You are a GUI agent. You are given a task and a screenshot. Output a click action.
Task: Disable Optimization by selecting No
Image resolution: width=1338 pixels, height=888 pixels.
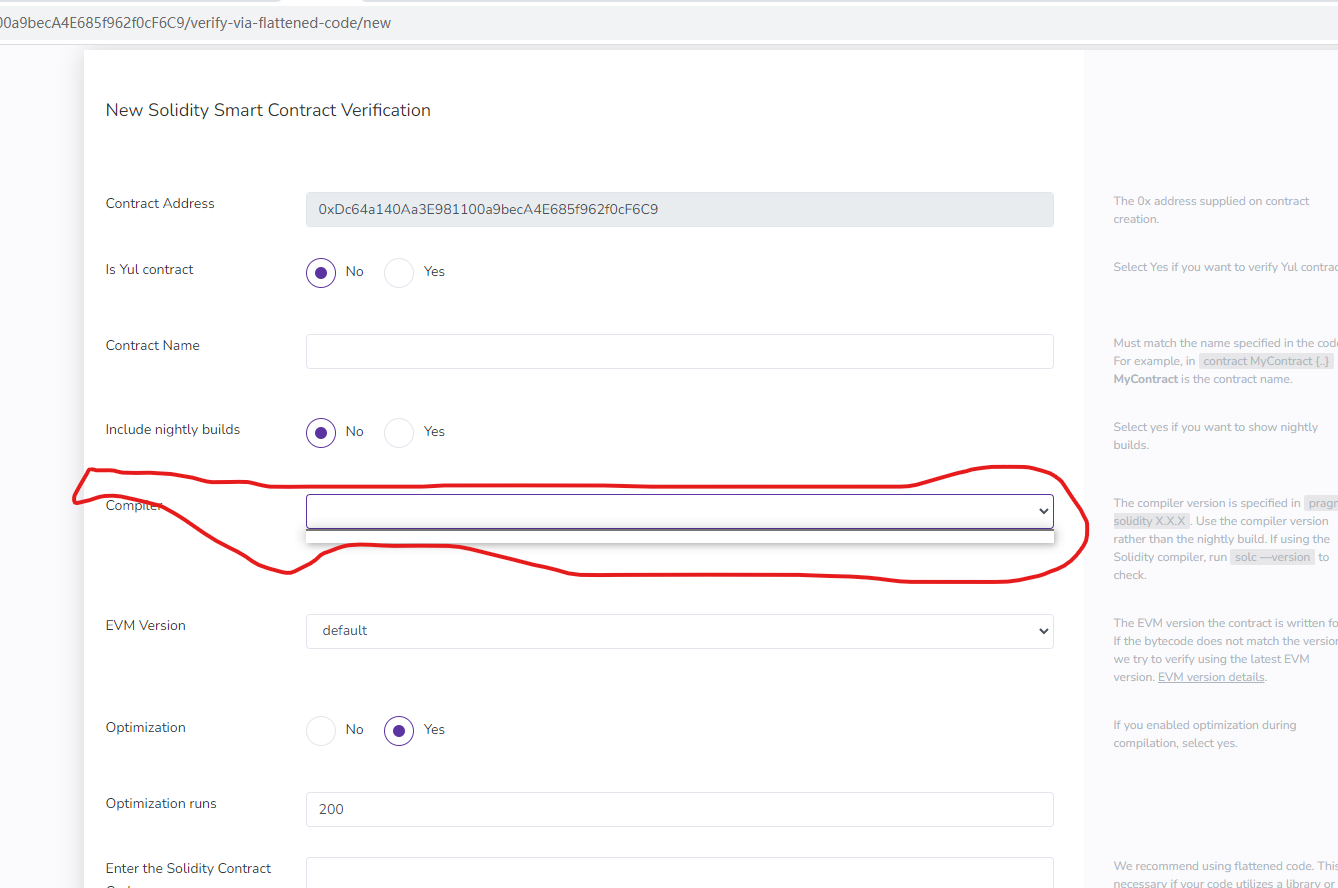(321, 730)
